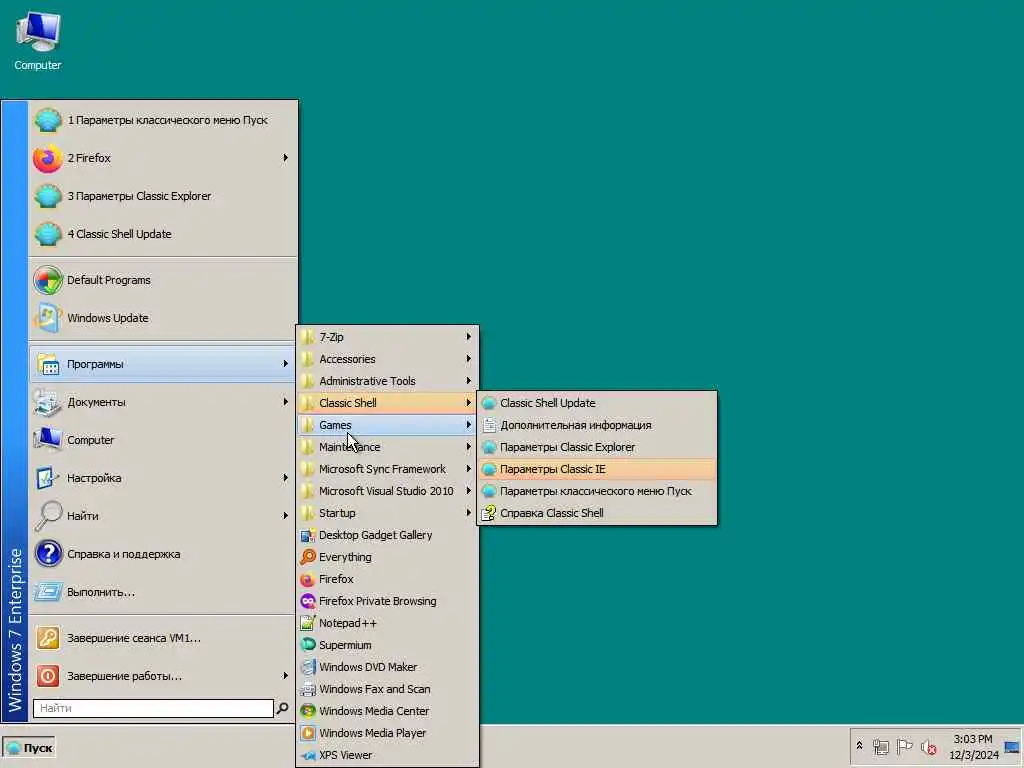
Task: Click the Дополнительная информация document icon
Action: (488, 425)
